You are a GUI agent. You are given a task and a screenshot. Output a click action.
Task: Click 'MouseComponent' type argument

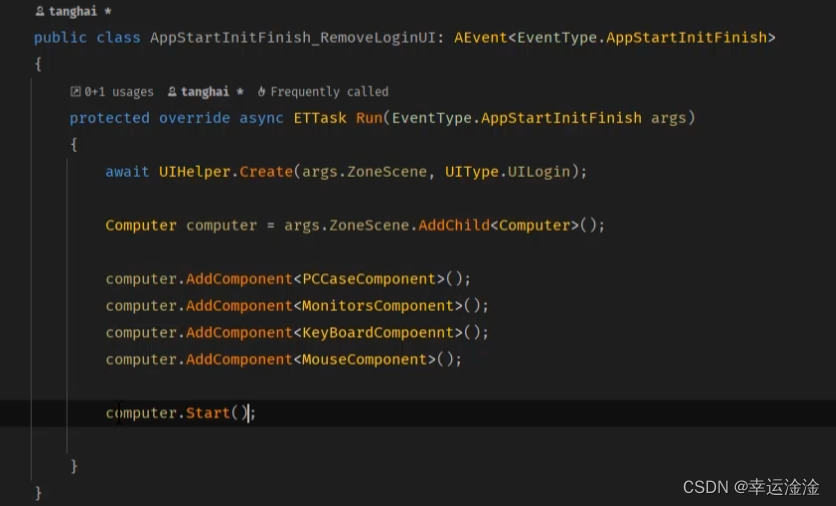(365, 359)
